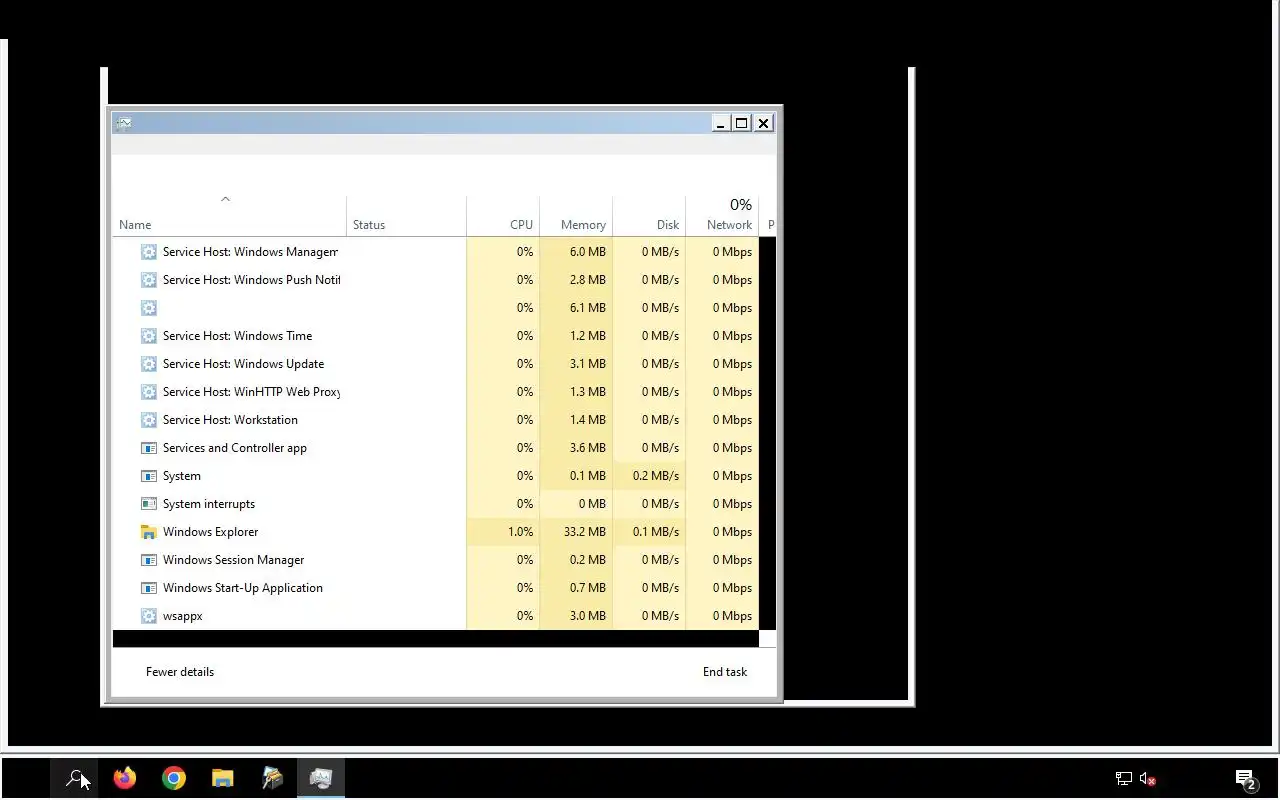Click Fewer details
The height and width of the screenshot is (800, 1280).
point(180,672)
